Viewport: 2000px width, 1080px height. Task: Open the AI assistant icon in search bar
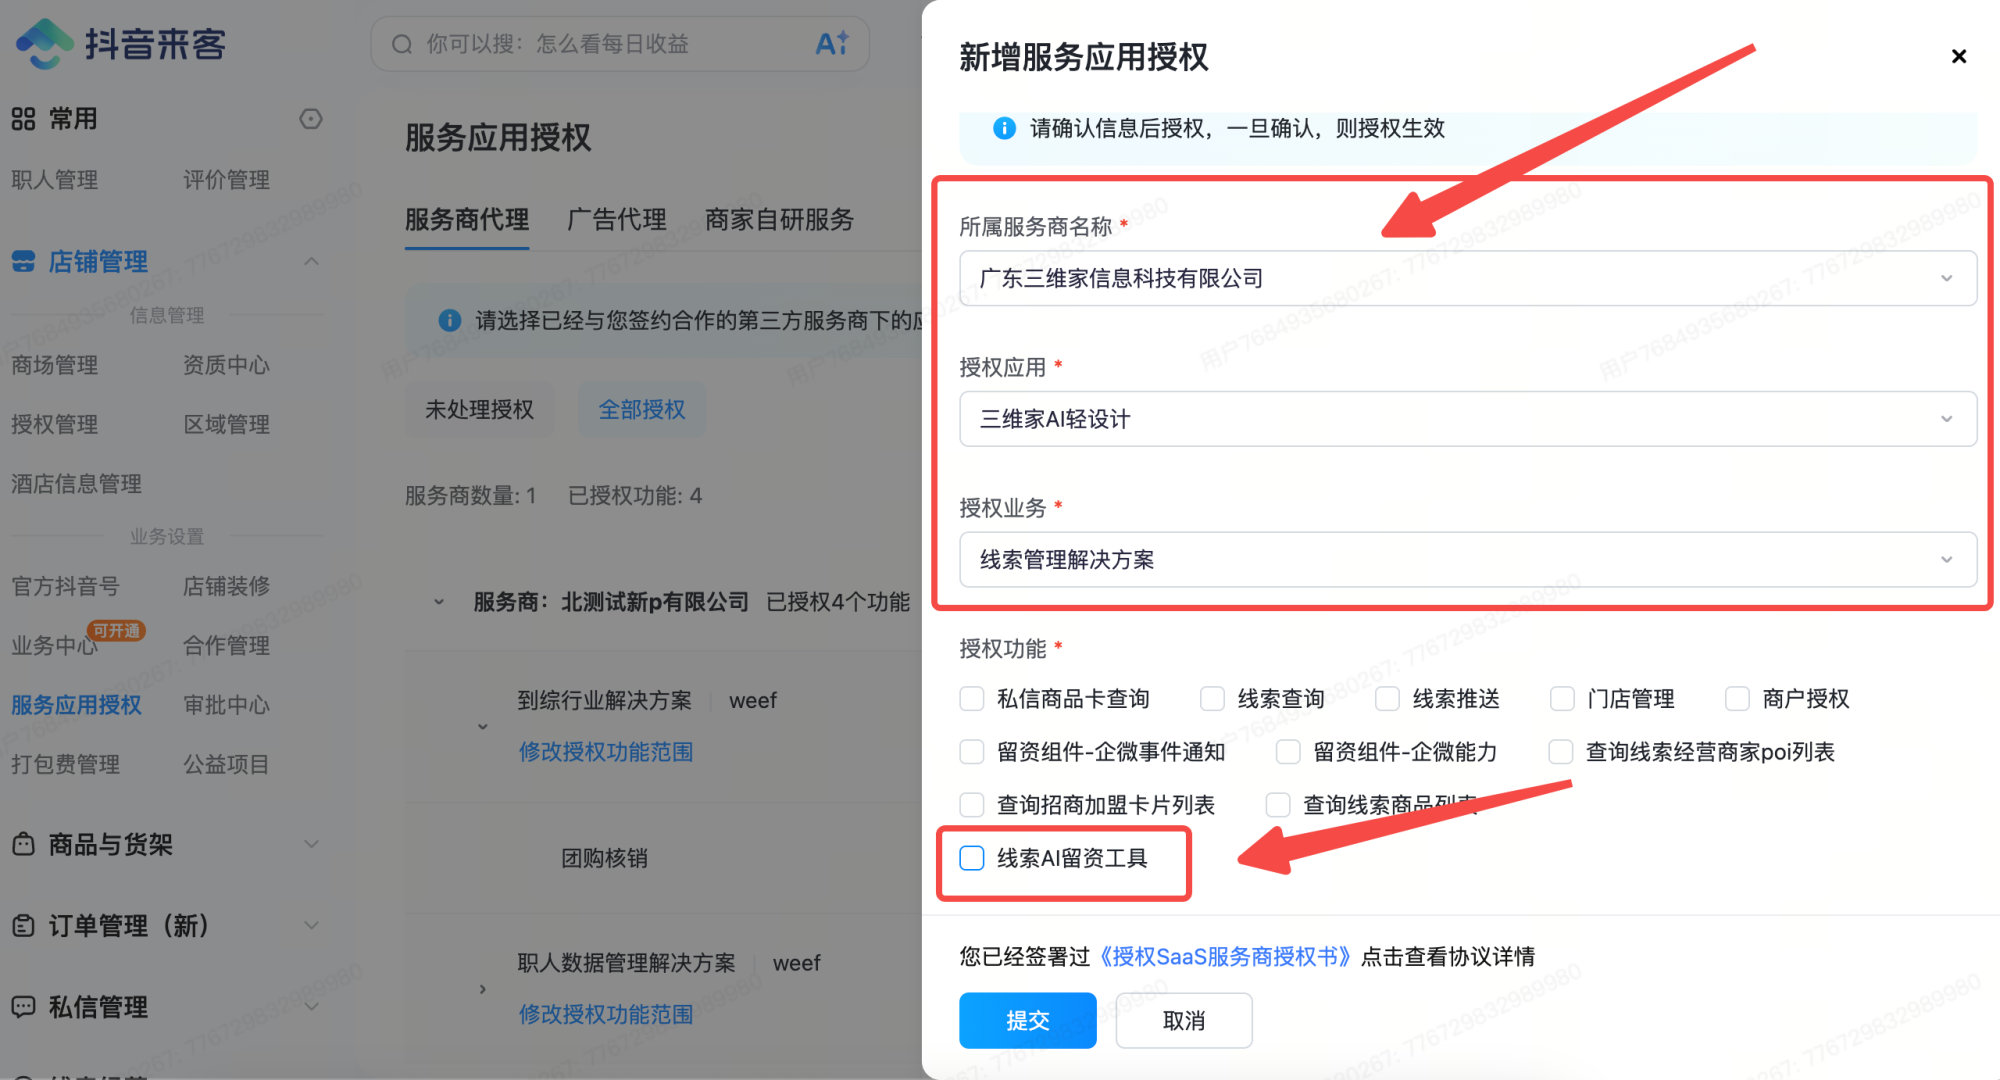click(x=832, y=43)
